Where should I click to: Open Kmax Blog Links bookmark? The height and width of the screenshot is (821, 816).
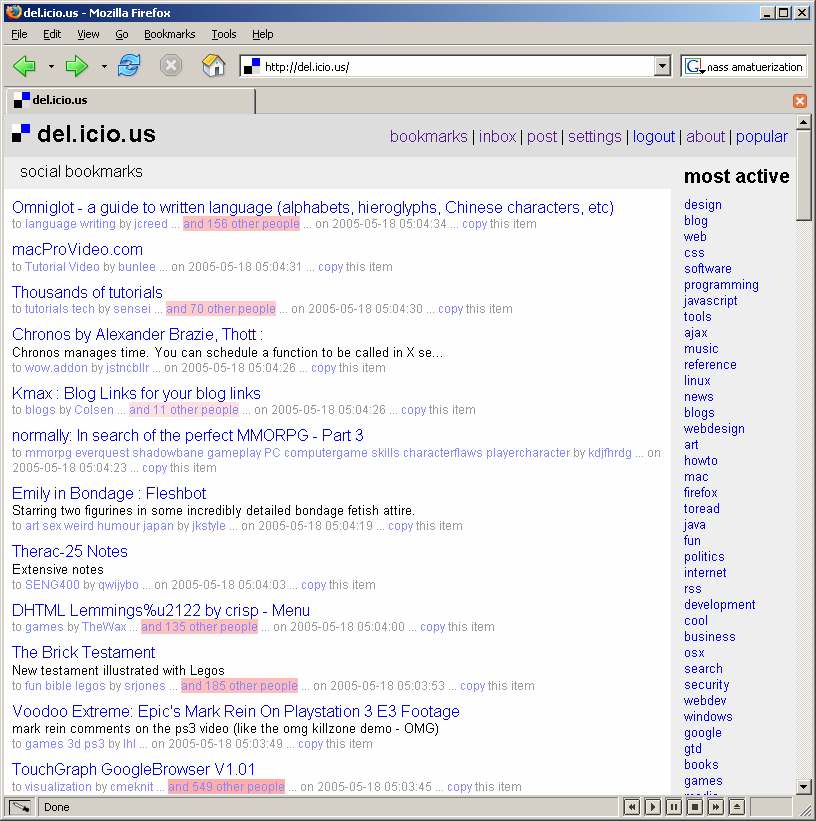(136, 393)
